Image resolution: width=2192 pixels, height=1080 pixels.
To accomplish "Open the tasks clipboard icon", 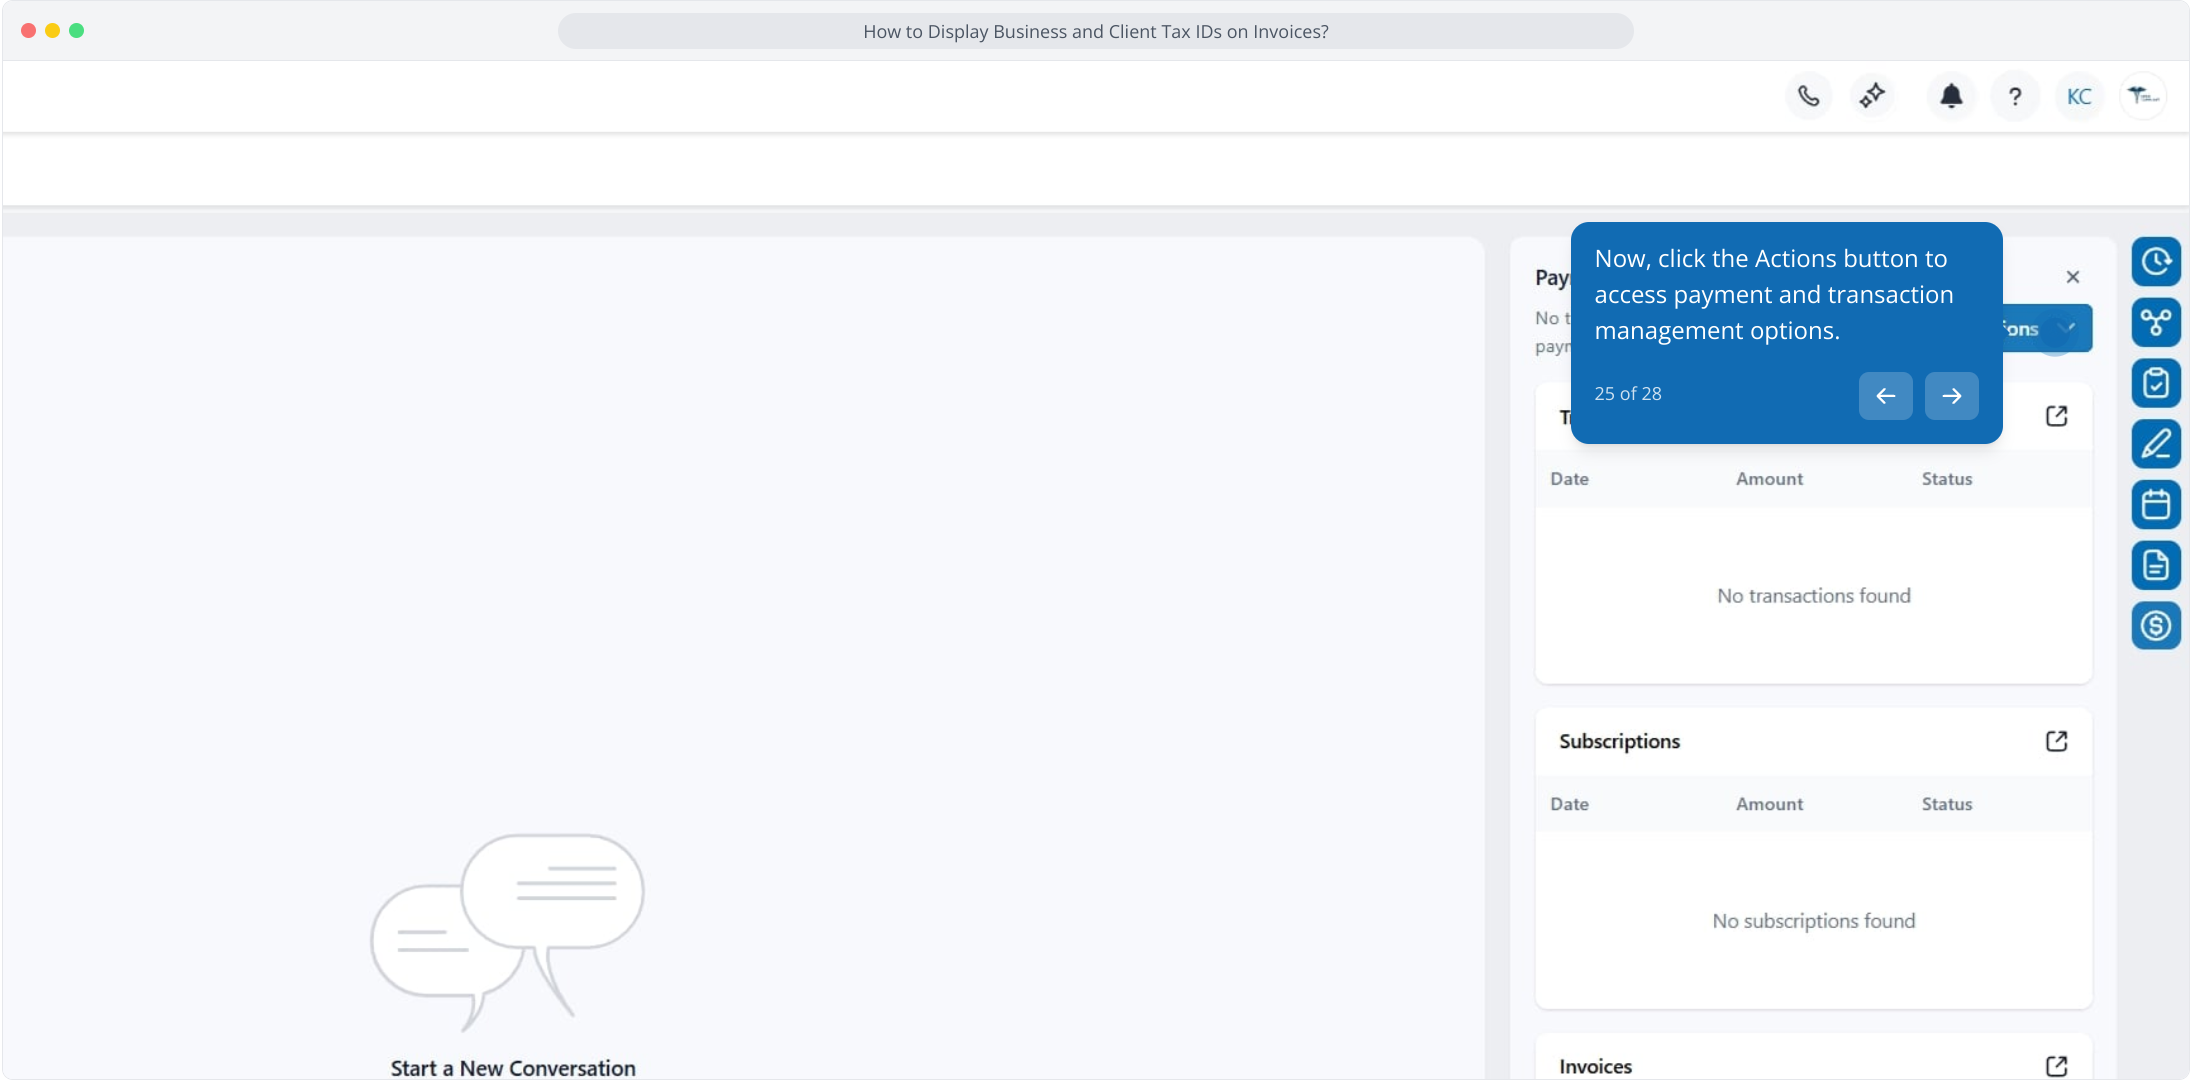I will [x=2156, y=383].
